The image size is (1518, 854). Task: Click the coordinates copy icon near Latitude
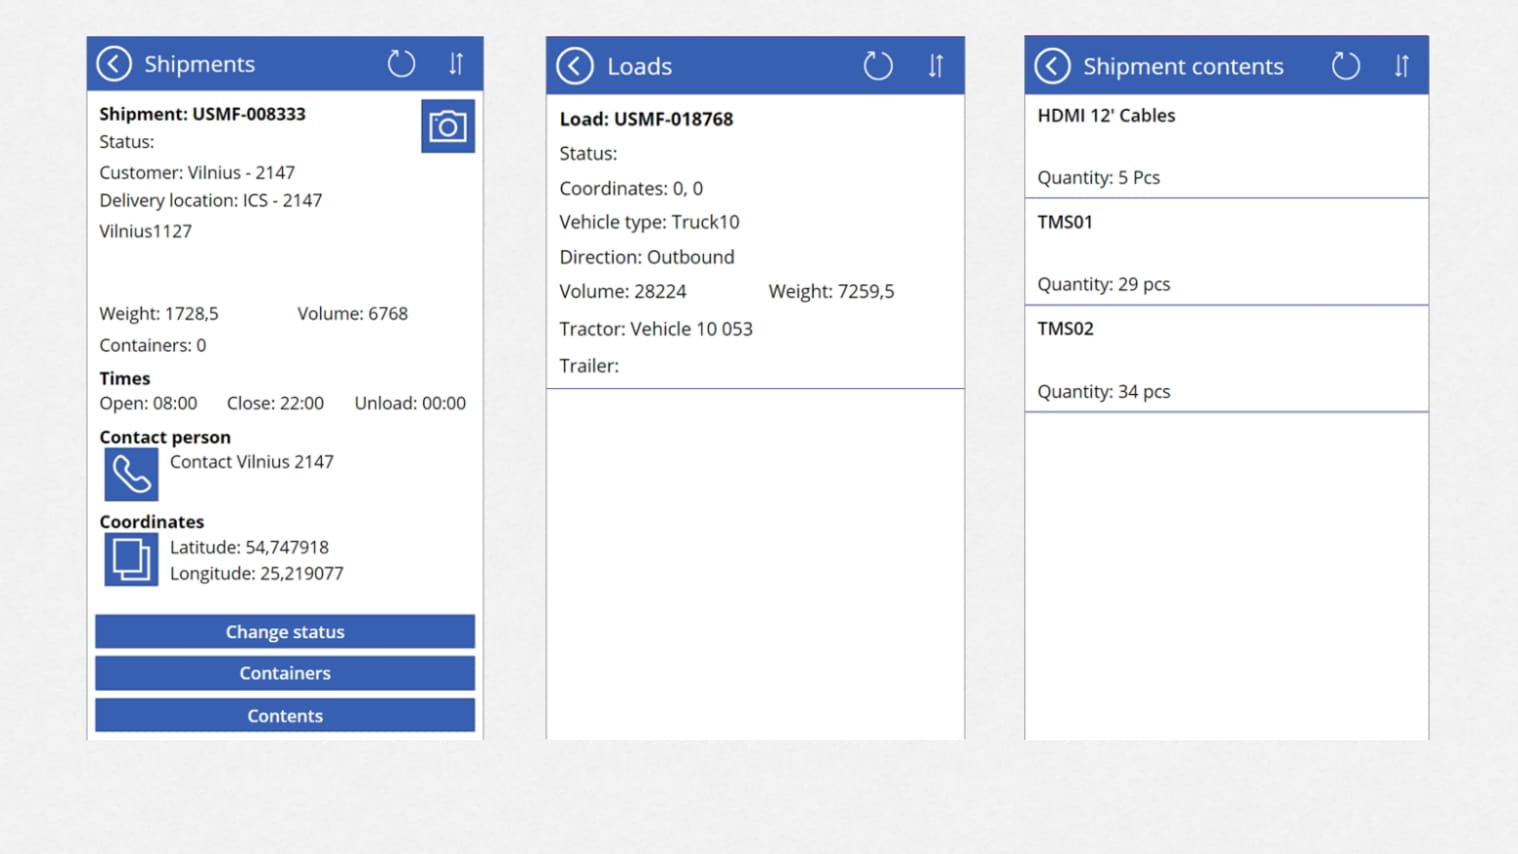pyautogui.click(x=131, y=559)
